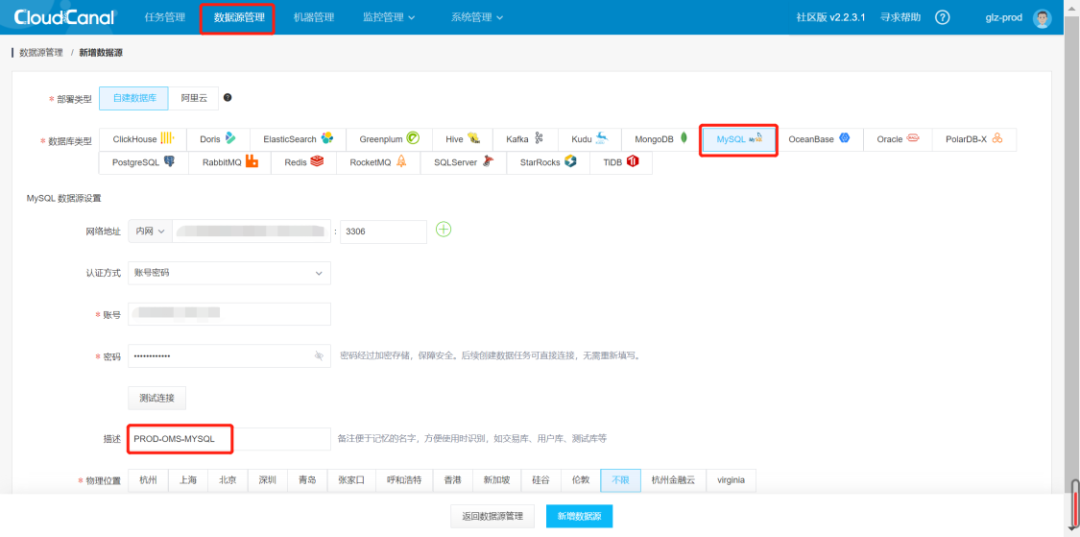This screenshot has width=1080, height=537.
Task: Click the port field showing 3306
Action: (384, 231)
